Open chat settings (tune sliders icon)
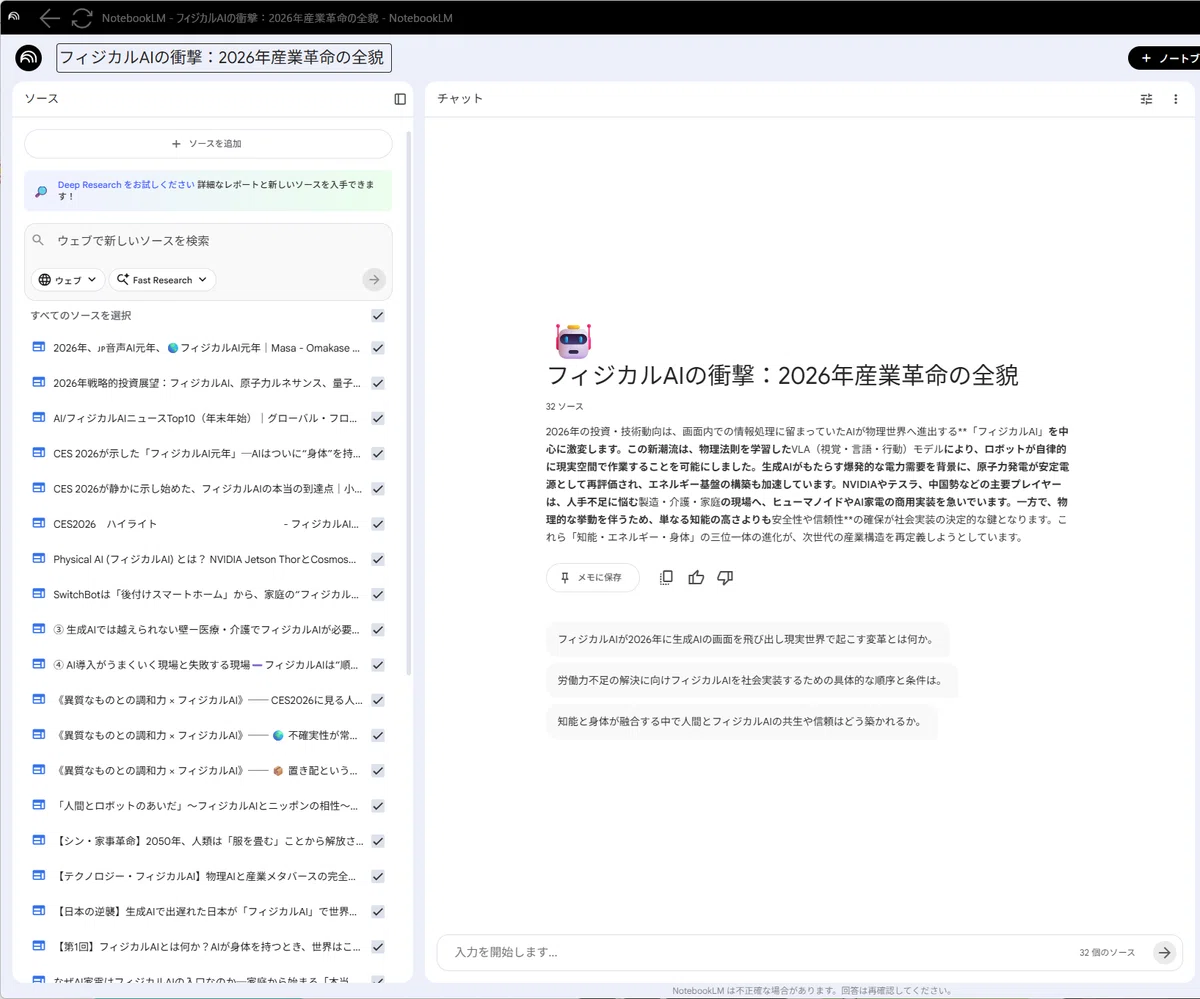 tap(1146, 99)
